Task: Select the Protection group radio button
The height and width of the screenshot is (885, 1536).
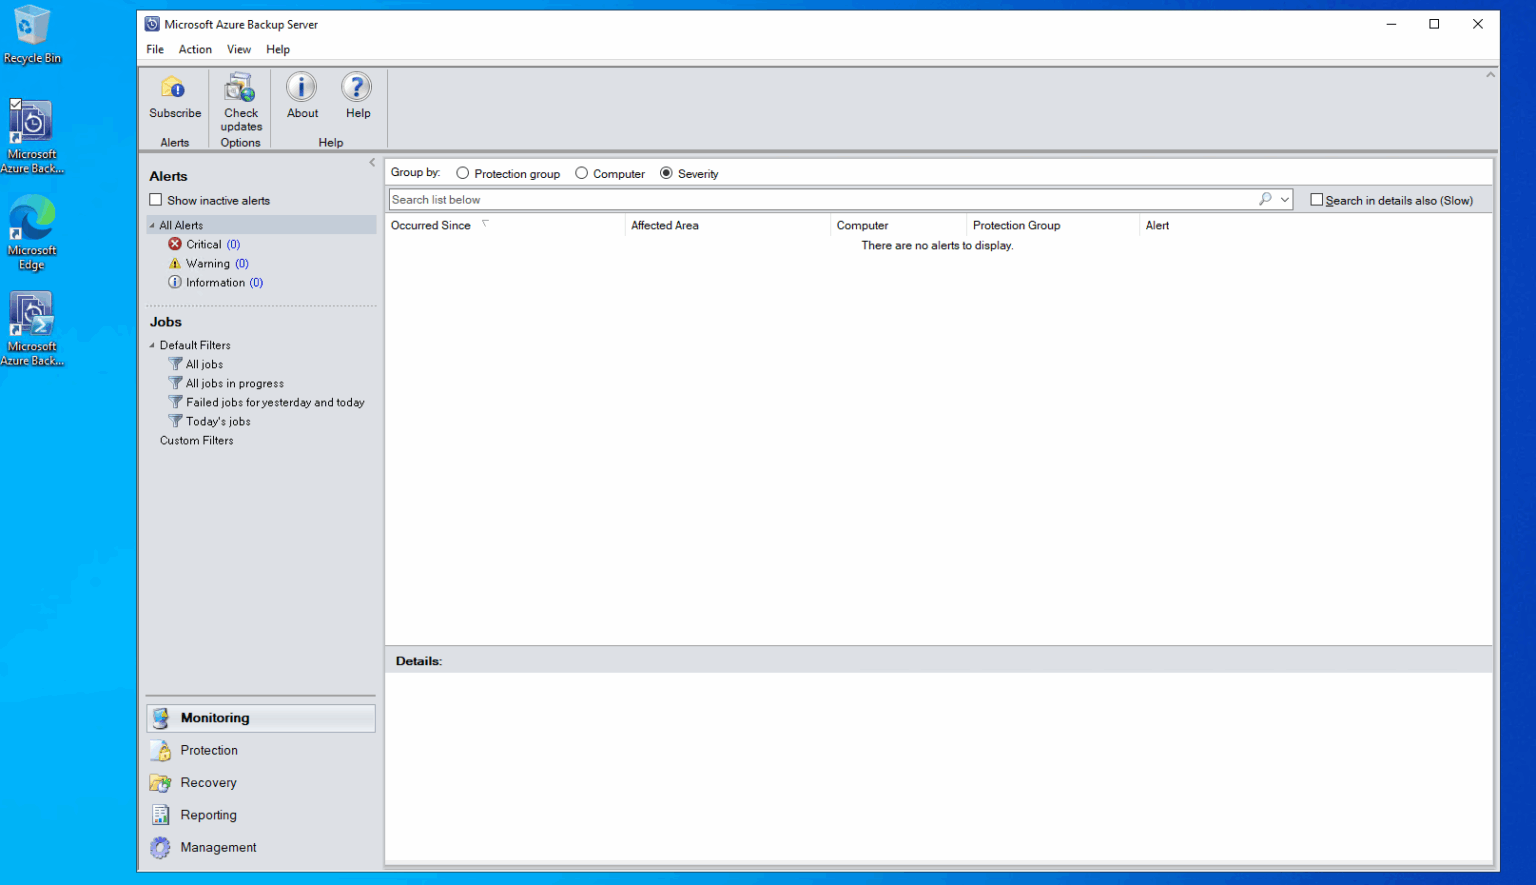Action: [x=463, y=173]
